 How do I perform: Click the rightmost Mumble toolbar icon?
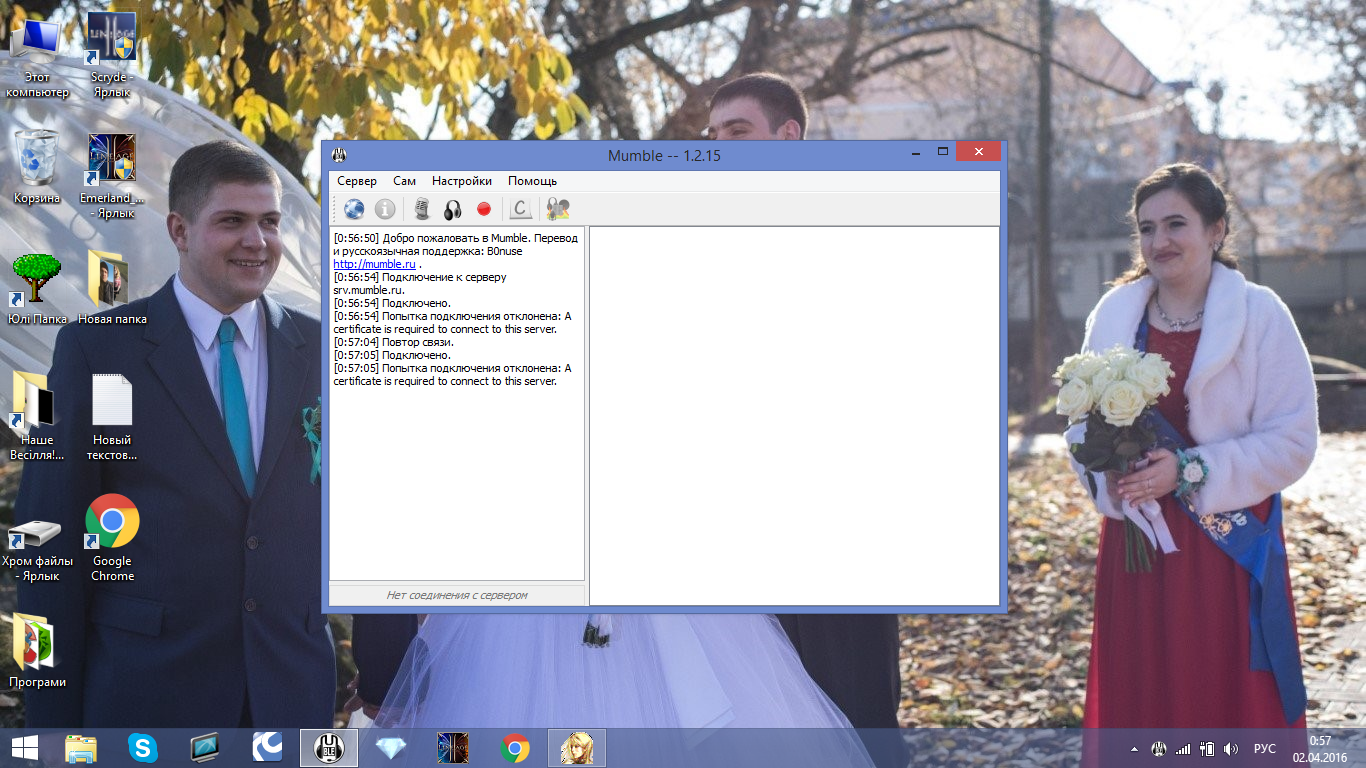[558, 209]
